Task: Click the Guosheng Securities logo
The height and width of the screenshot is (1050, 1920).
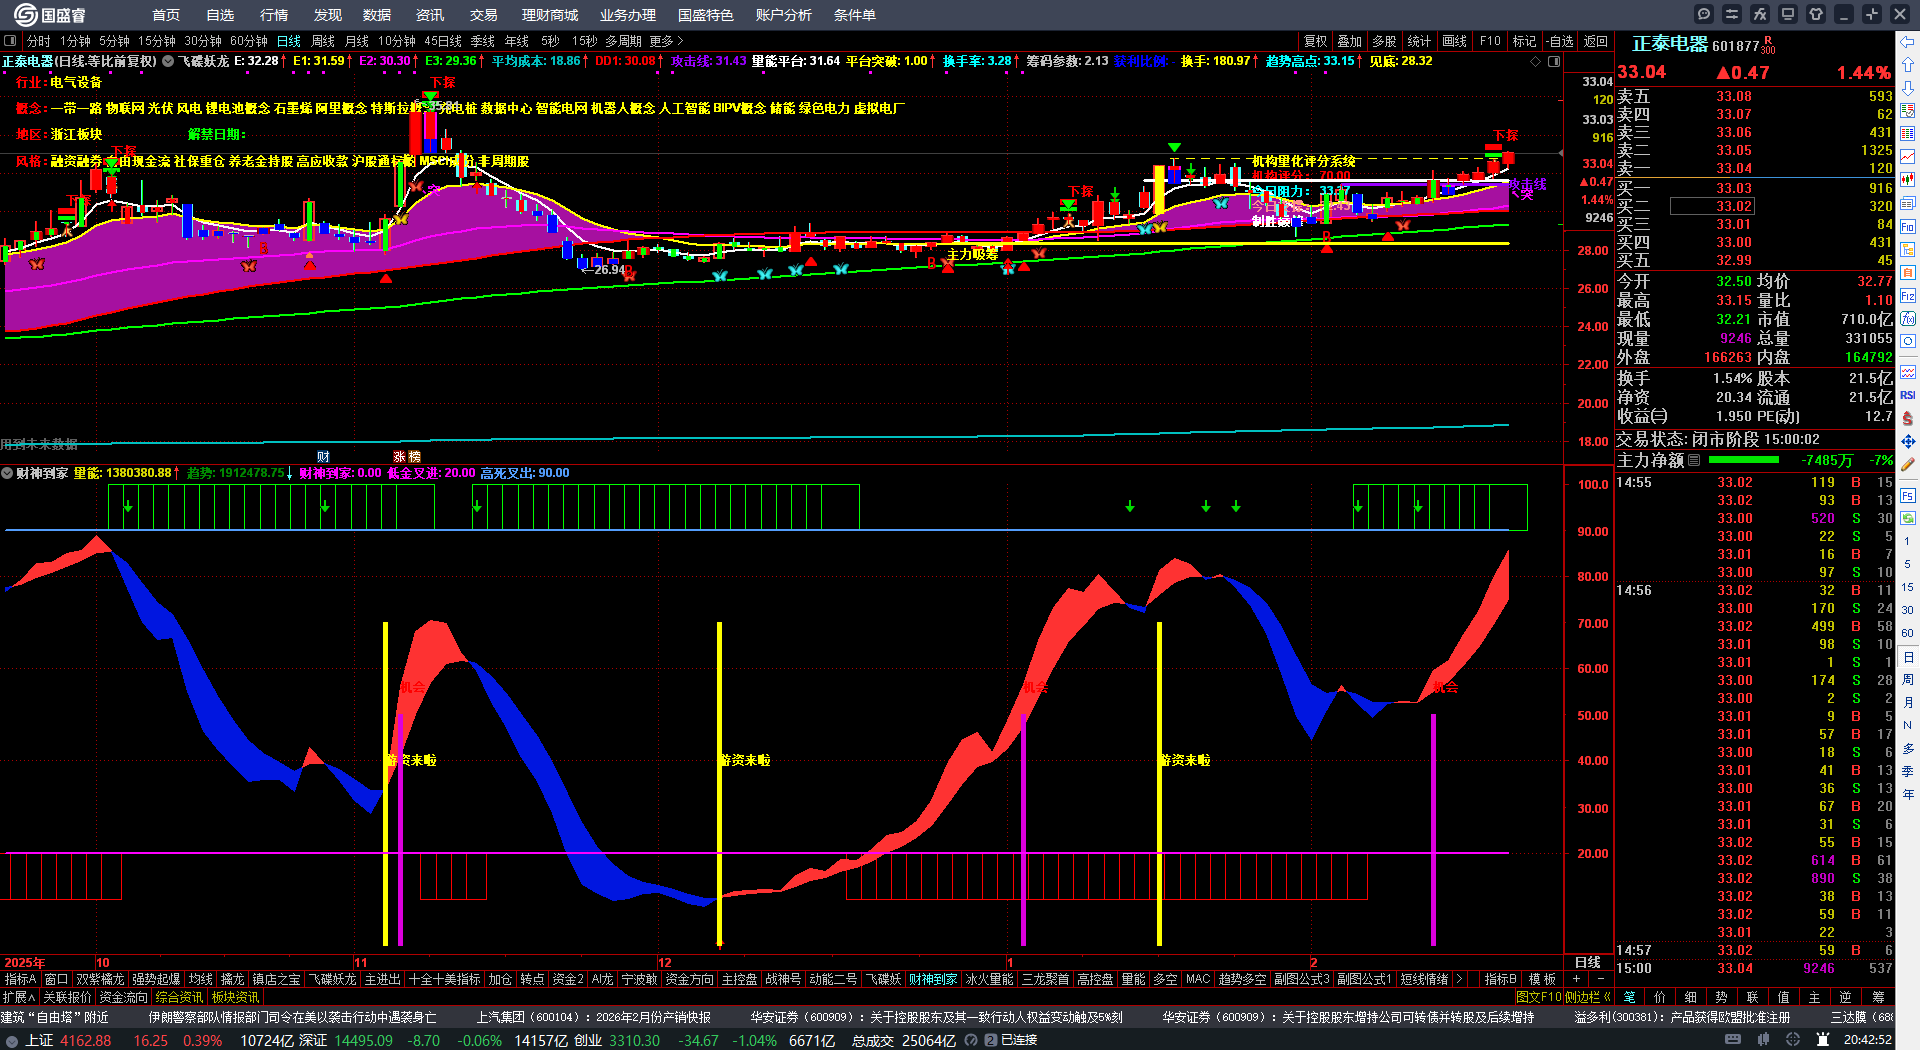Action: 50,15
